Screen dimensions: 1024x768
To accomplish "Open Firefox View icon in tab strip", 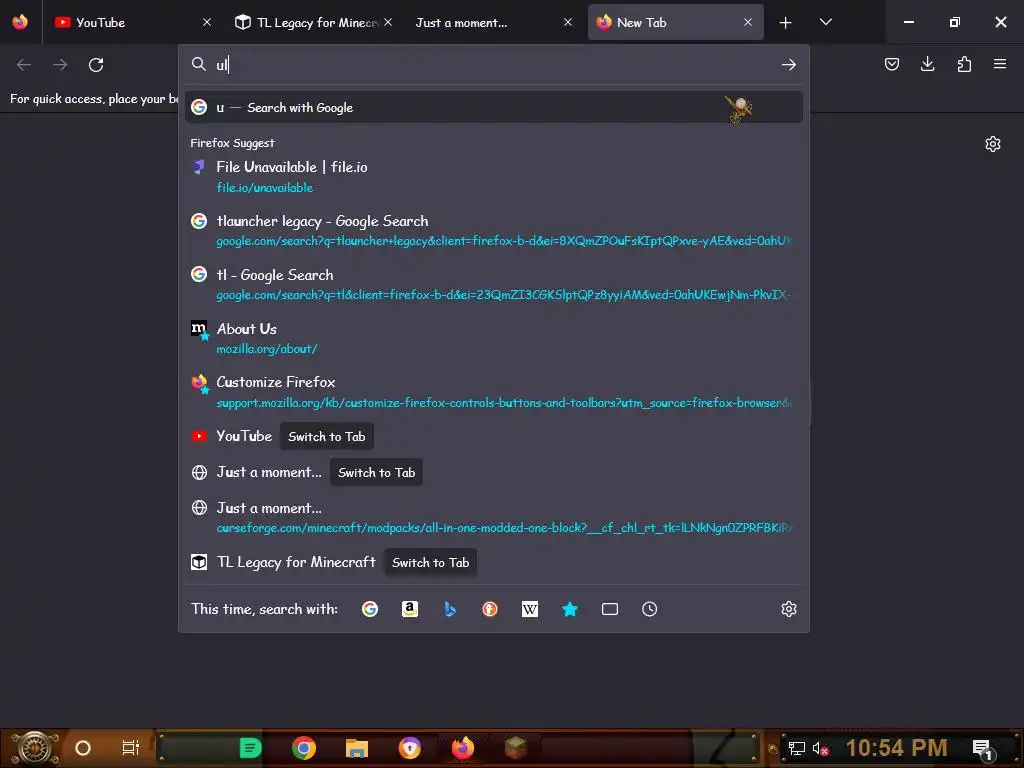I will 20,22.
